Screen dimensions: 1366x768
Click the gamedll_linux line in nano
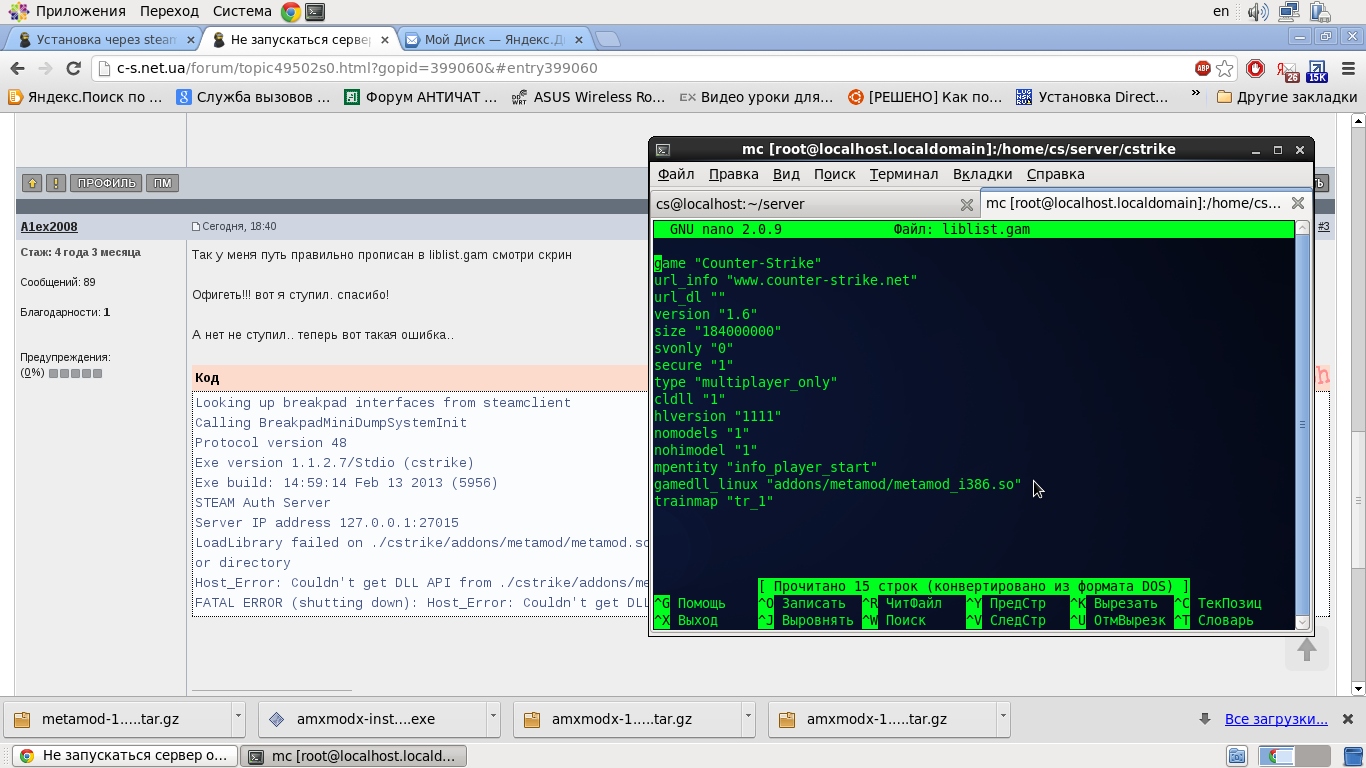point(838,484)
